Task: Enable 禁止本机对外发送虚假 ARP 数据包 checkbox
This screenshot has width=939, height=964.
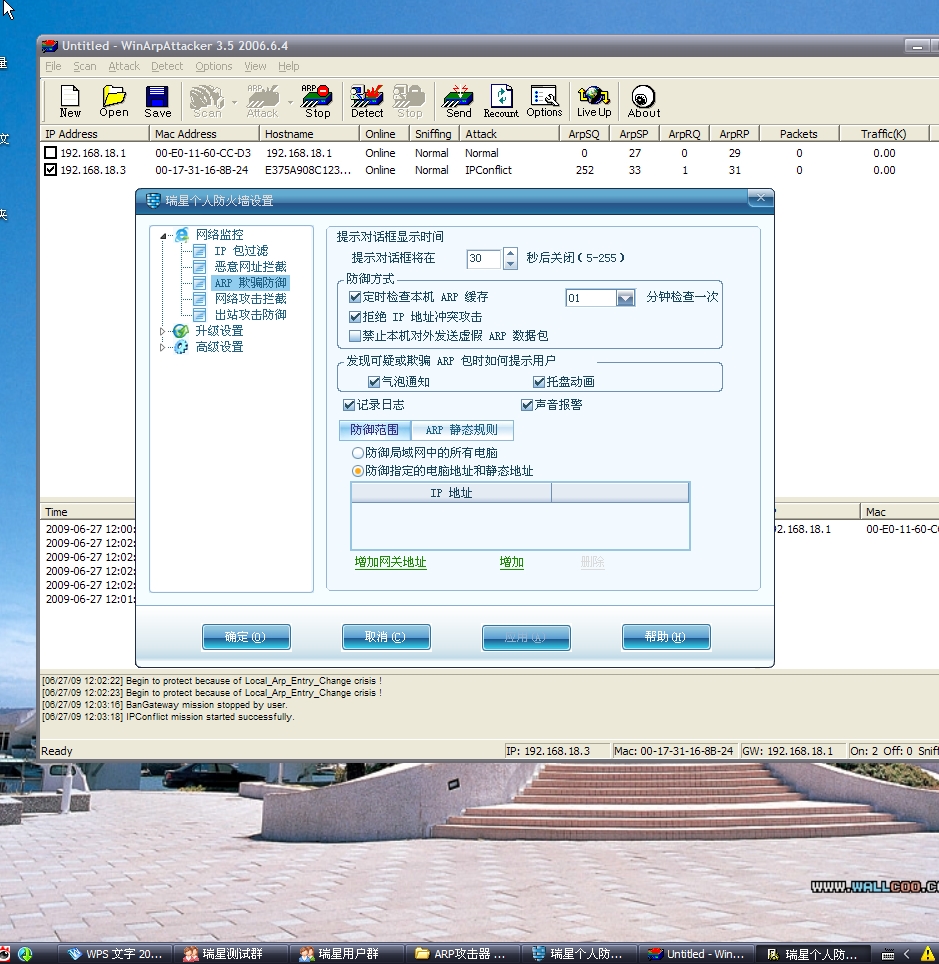Action: point(355,336)
